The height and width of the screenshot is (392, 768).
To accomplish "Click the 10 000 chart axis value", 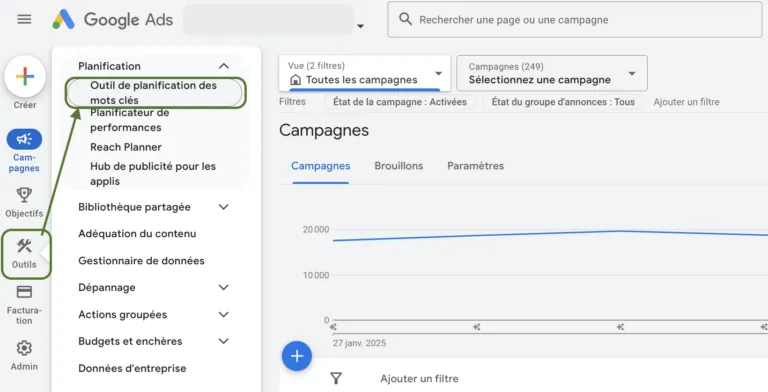I will [x=316, y=275].
